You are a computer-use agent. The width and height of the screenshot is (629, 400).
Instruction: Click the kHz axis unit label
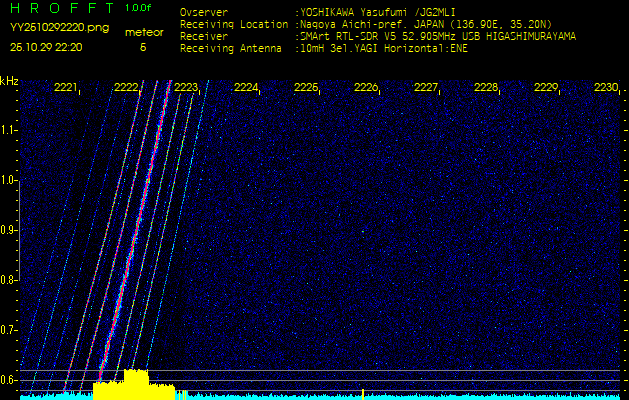point(9,80)
